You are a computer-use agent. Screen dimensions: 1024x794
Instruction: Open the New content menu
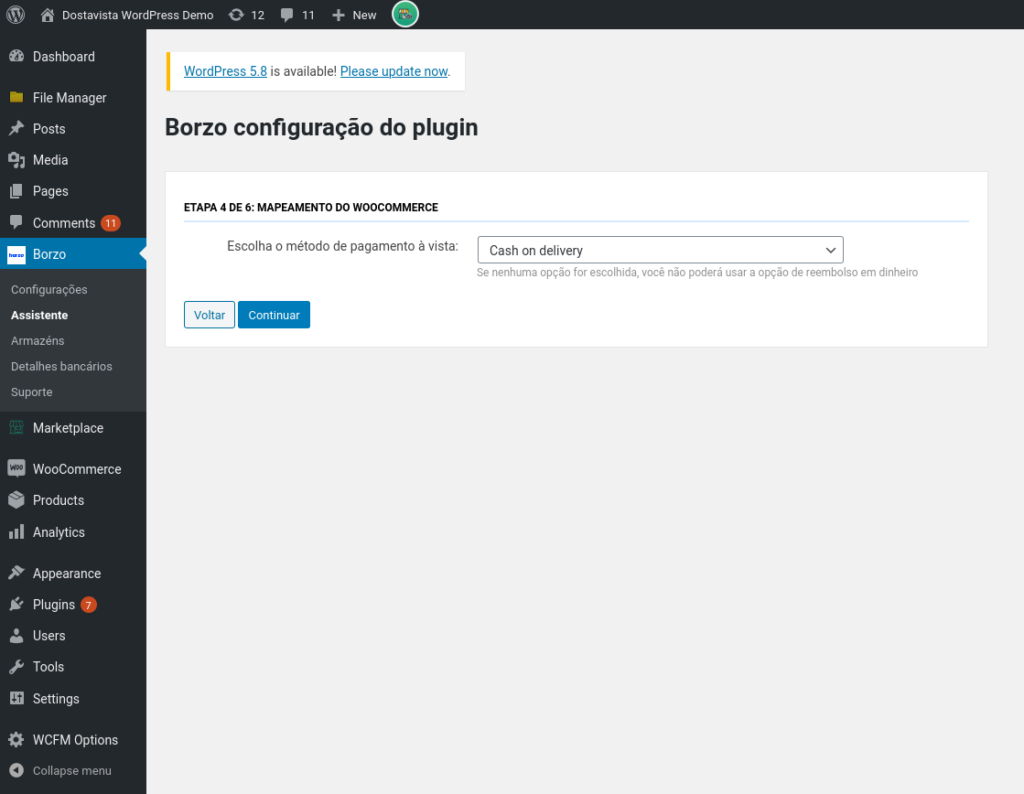point(354,15)
